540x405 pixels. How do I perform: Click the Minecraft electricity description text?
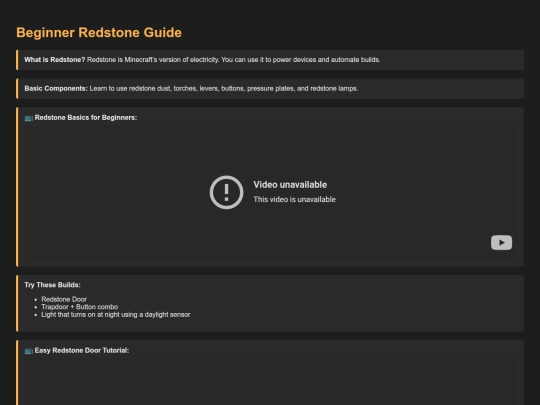[x=233, y=60]
